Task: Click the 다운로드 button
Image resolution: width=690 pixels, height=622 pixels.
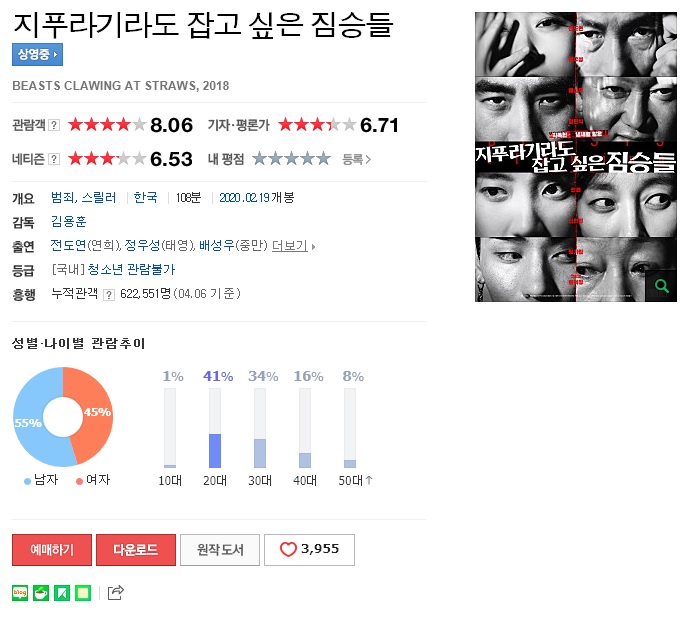Action: [x=136, y=550]
